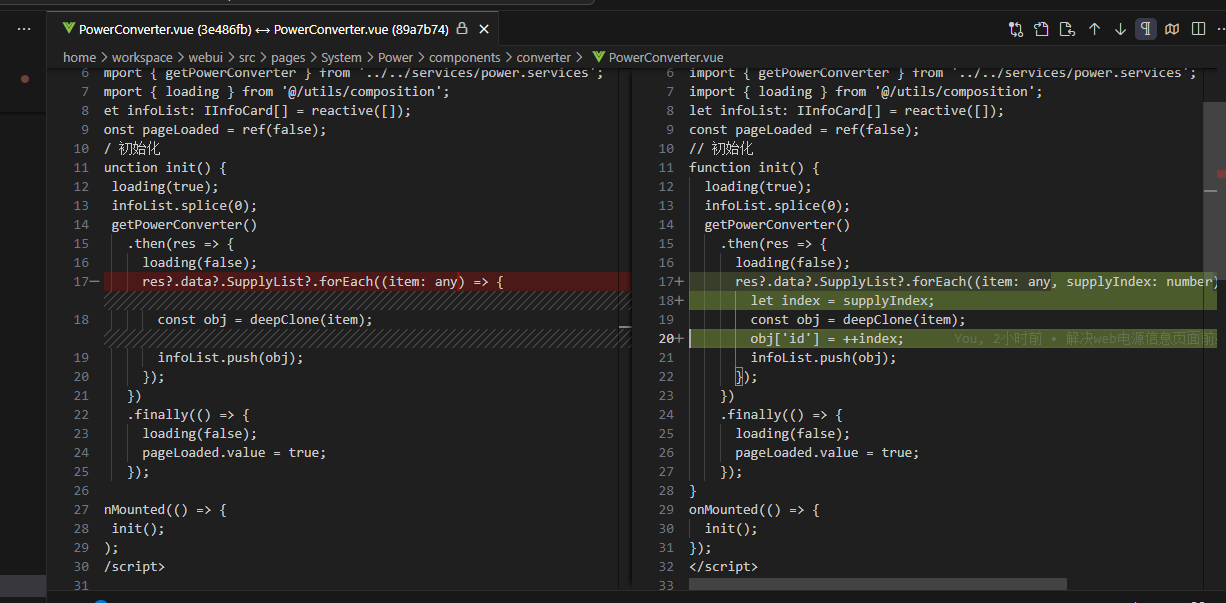Viewport: 1226px width, 603px height.
Task: Go to the previous change arrow
Action: click(1094, 29)
